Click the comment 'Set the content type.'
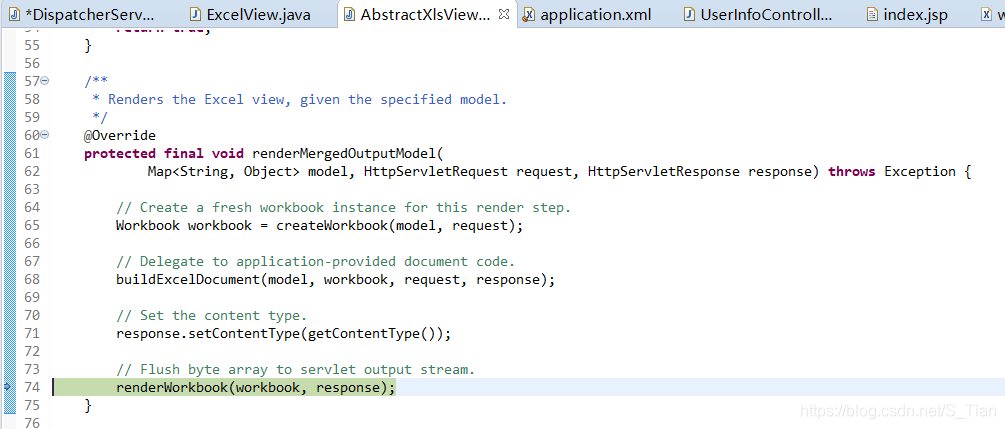This screenshot has height=429, width=1005. 212,315
